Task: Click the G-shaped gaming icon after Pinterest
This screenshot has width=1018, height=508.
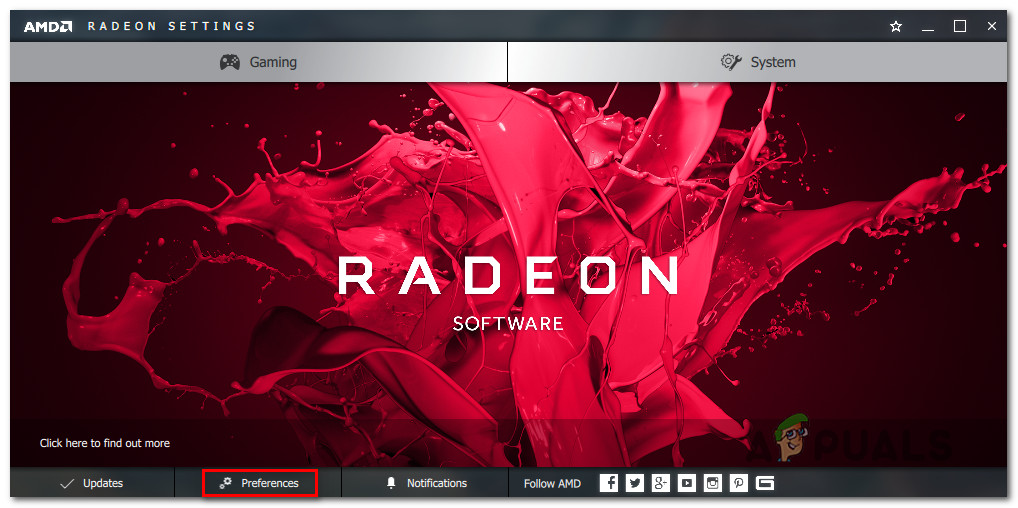Action: 765,483
